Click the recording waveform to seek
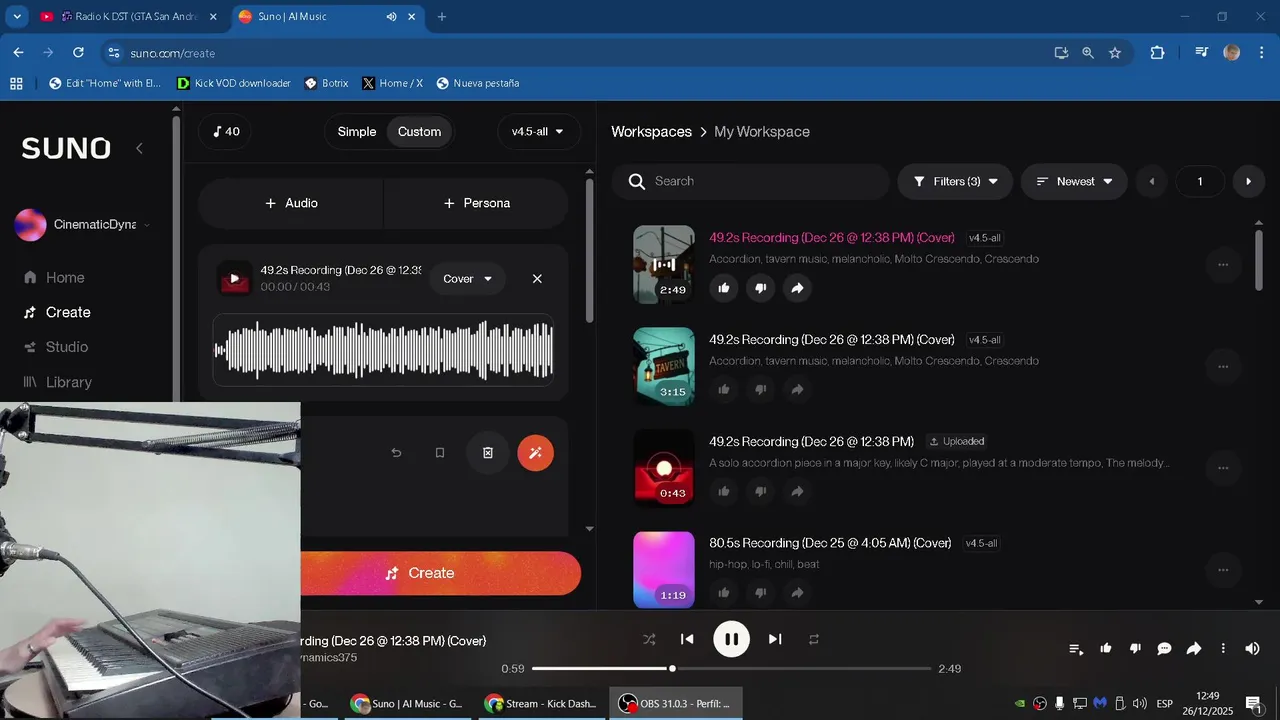 (383, 350)
